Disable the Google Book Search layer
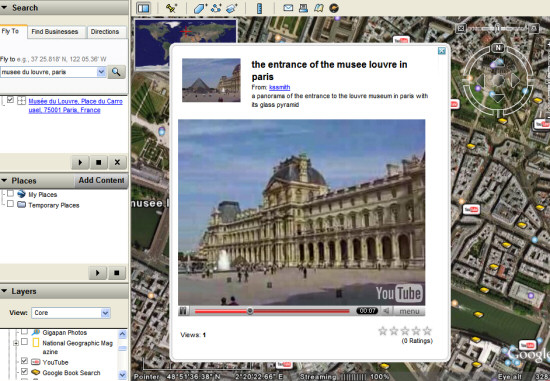 click(24, 371)
